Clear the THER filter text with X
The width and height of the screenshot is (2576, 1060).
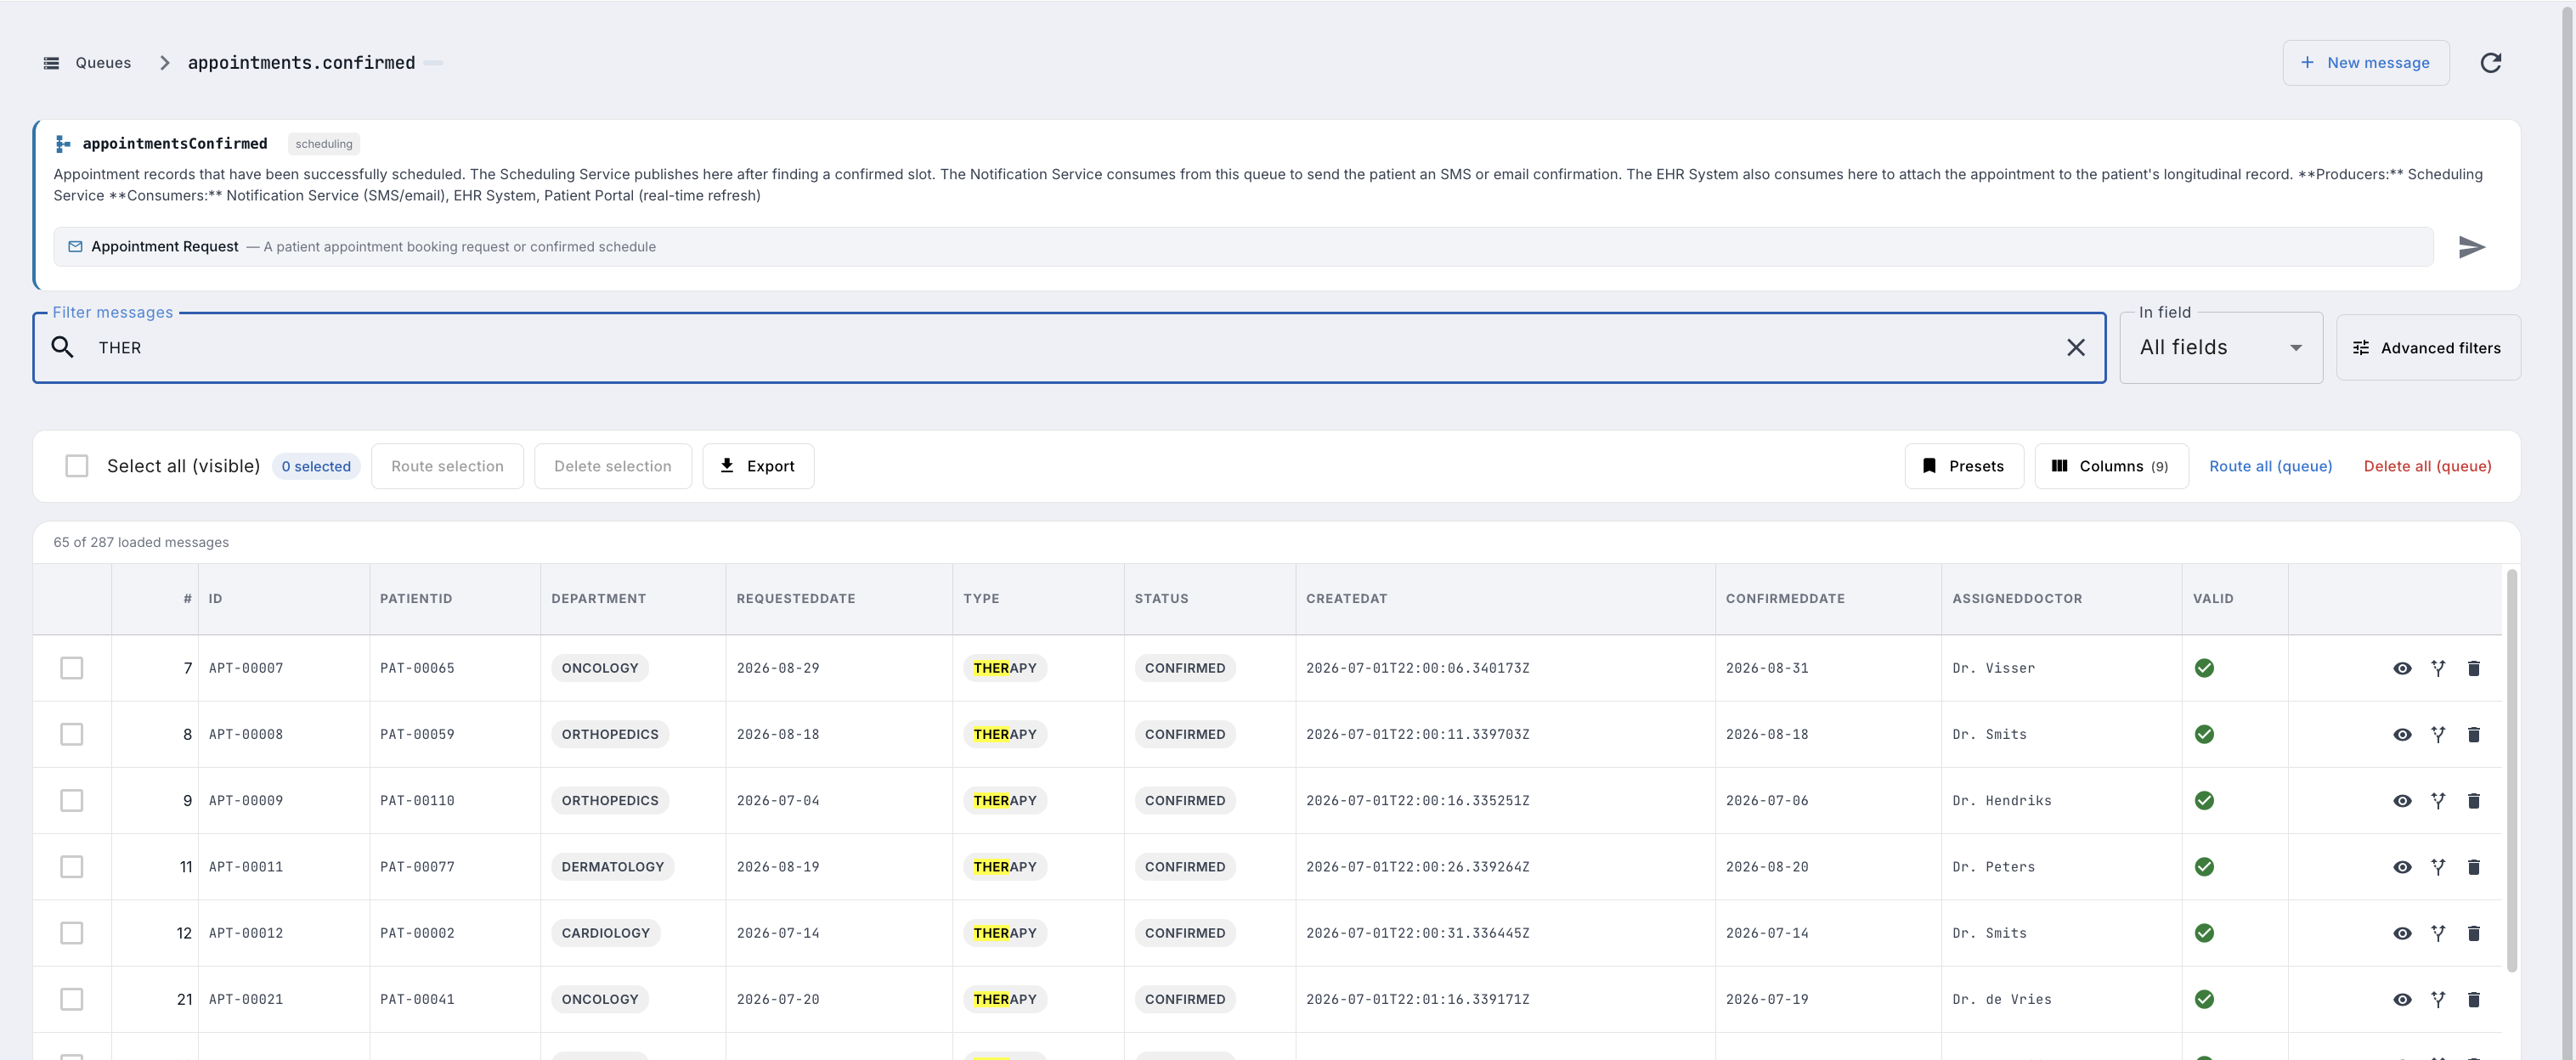click(2075, 348)
